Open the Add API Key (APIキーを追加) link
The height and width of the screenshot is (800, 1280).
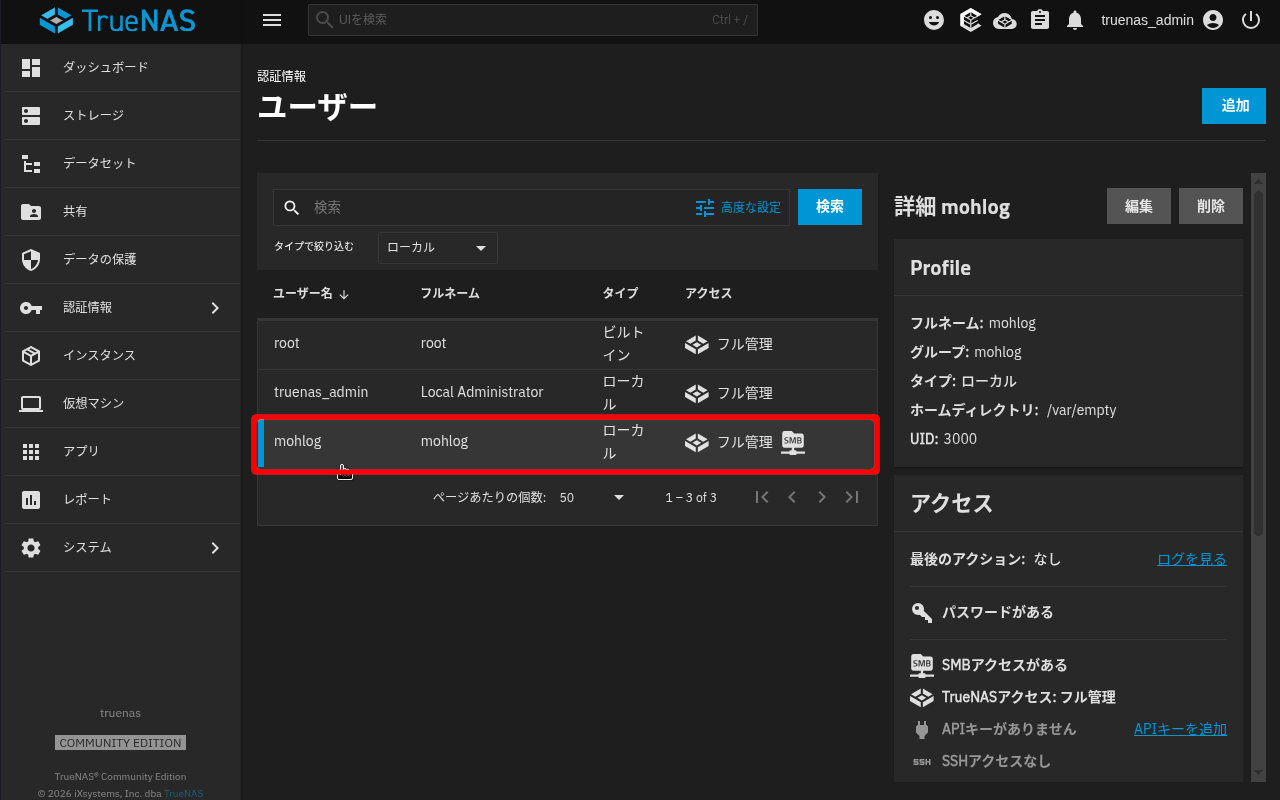pyautogui.click(x=1180, y=729)
